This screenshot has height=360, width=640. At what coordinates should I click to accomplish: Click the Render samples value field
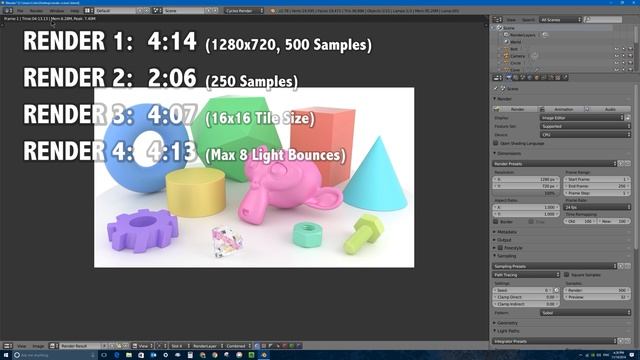597,290
